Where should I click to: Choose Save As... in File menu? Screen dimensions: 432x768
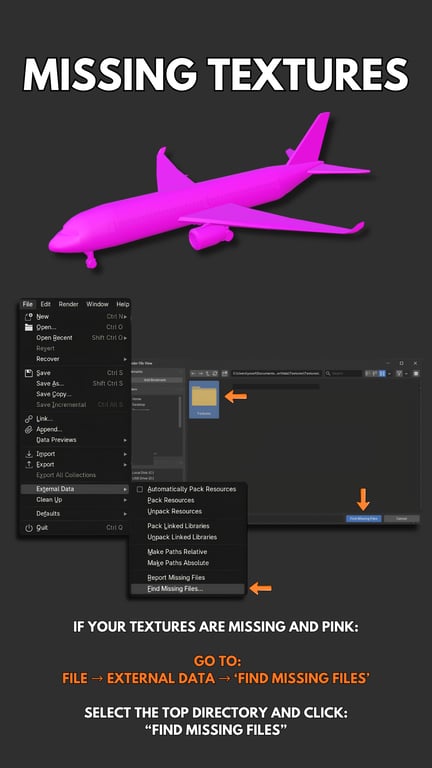(x=74, y=384)
